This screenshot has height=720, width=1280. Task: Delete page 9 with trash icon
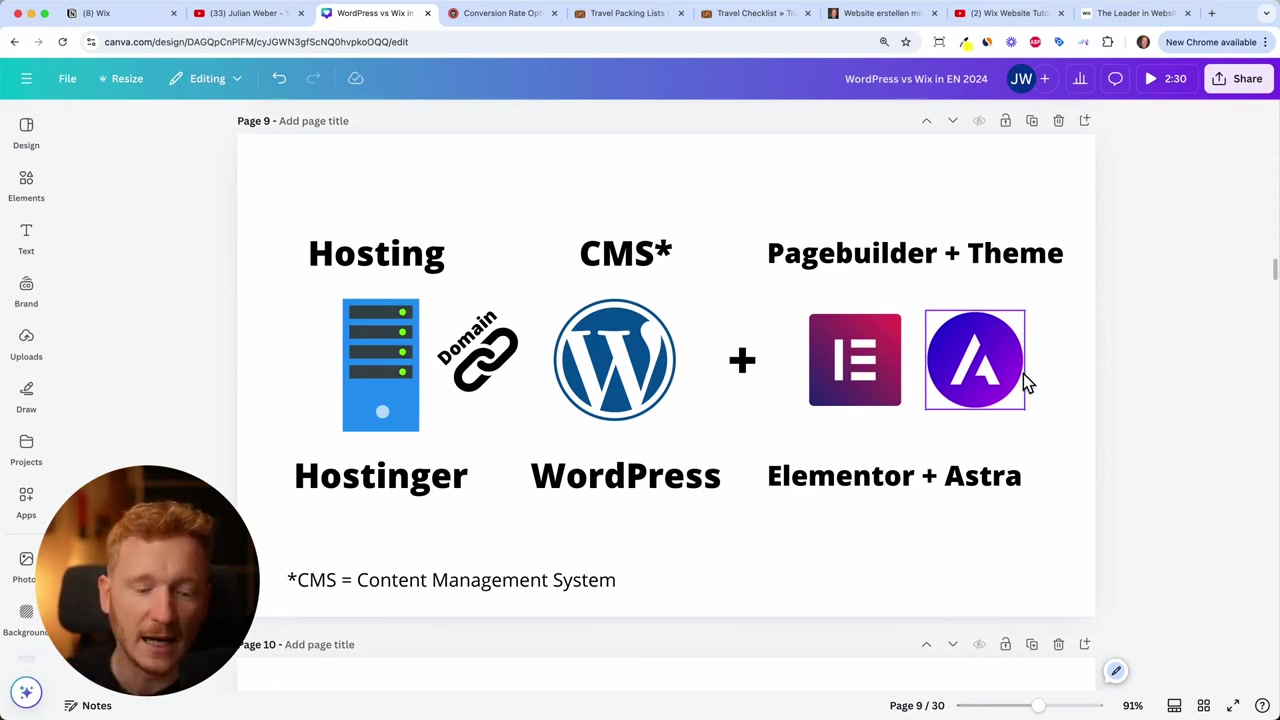point(1058,121)
